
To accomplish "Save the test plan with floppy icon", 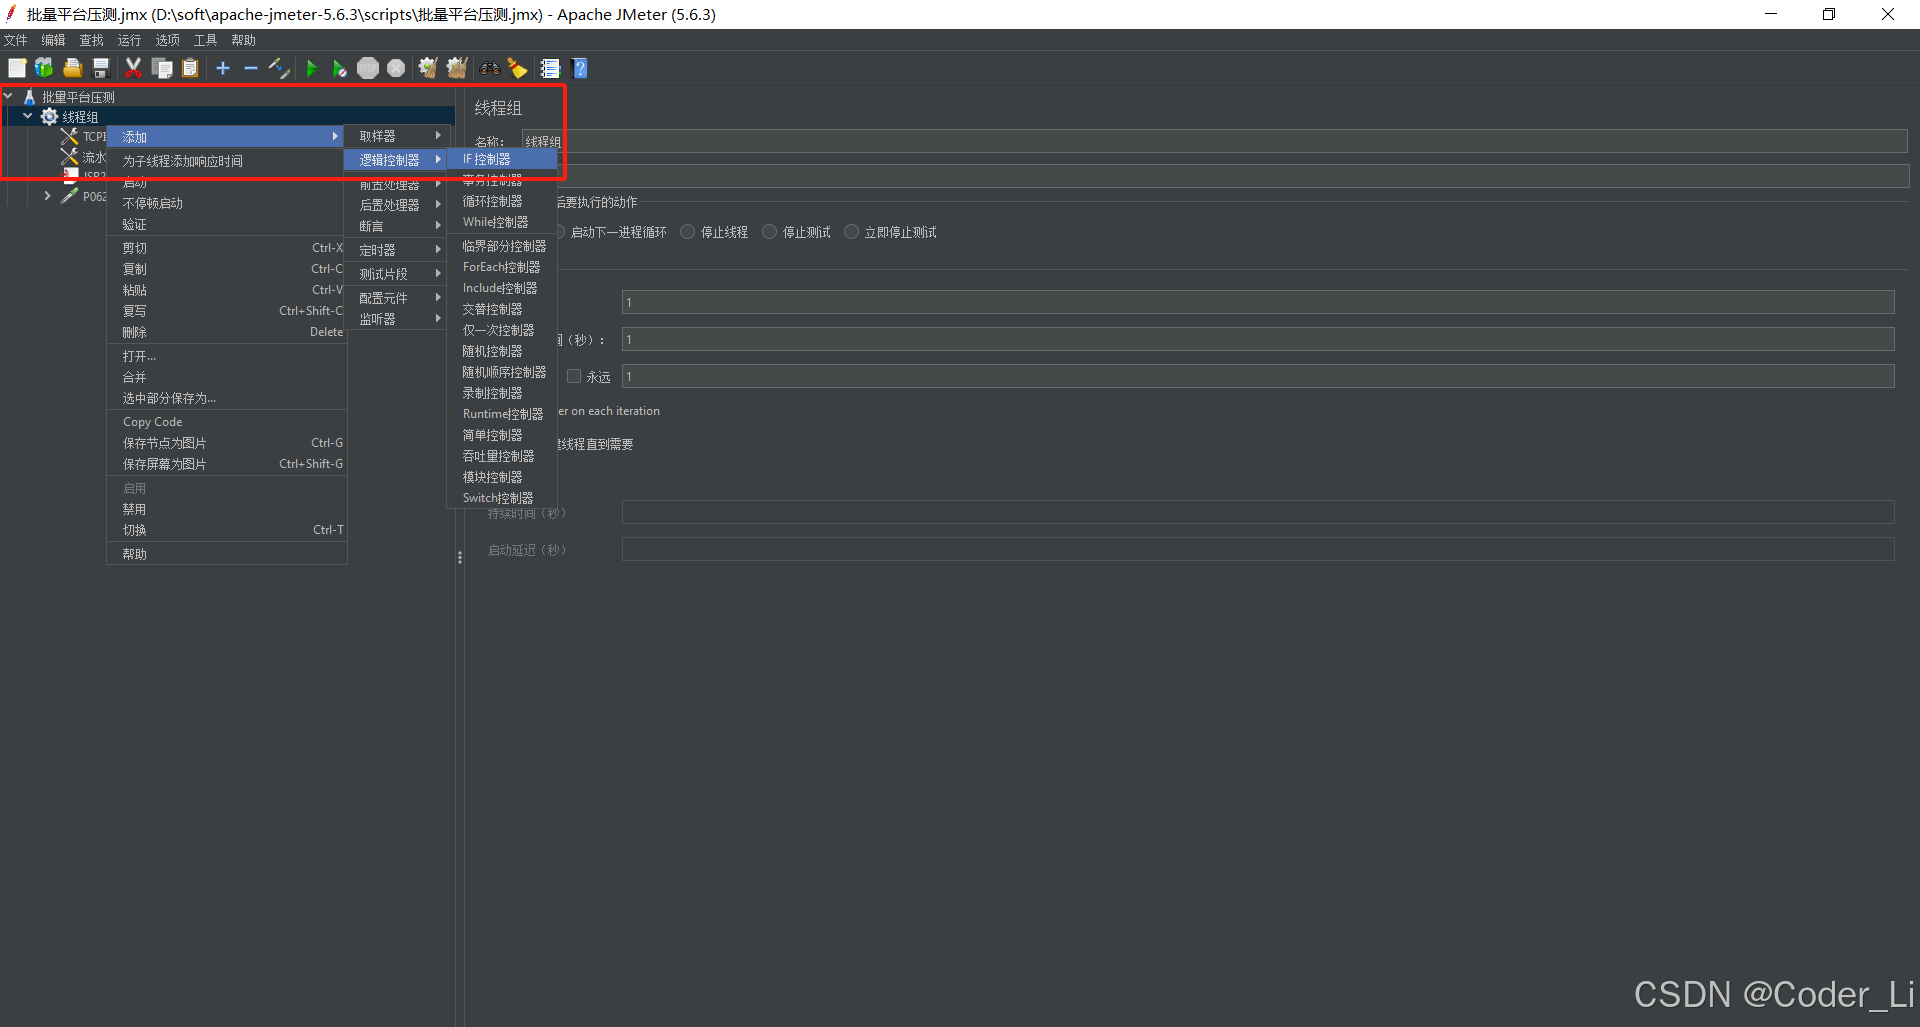I will (100, 68).
